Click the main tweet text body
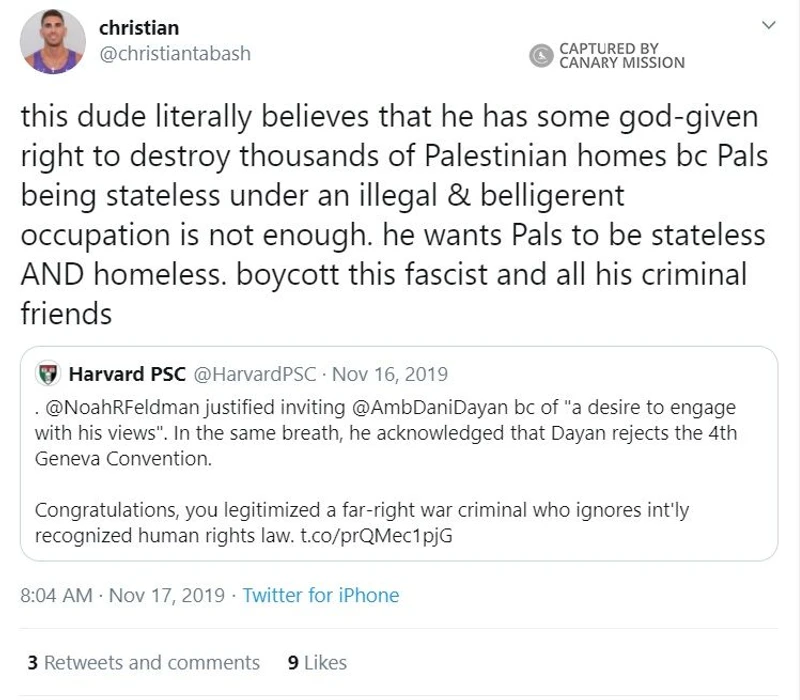Image resolution: width=800 pixels, height=700 pixels. click(394, 214)
